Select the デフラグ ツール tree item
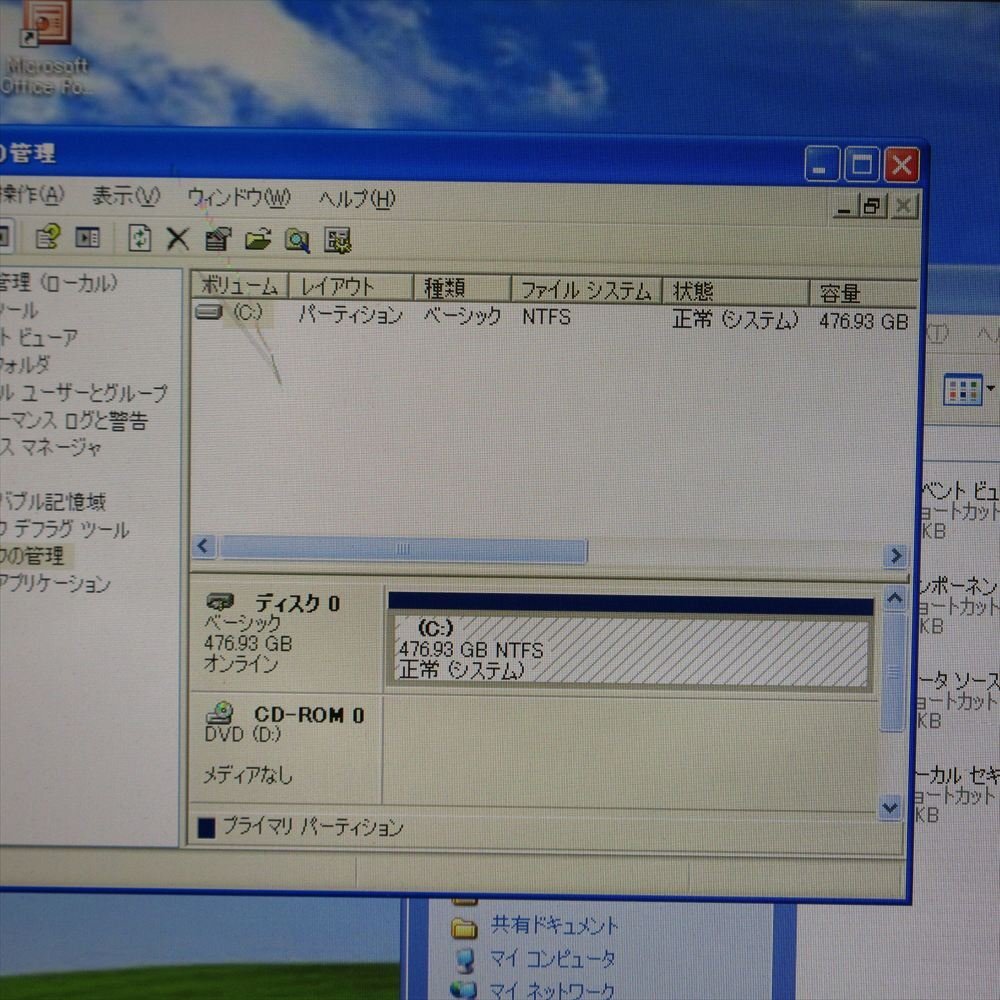The height and width of the screenshot is (1000, 1000). tap(64, 528)
